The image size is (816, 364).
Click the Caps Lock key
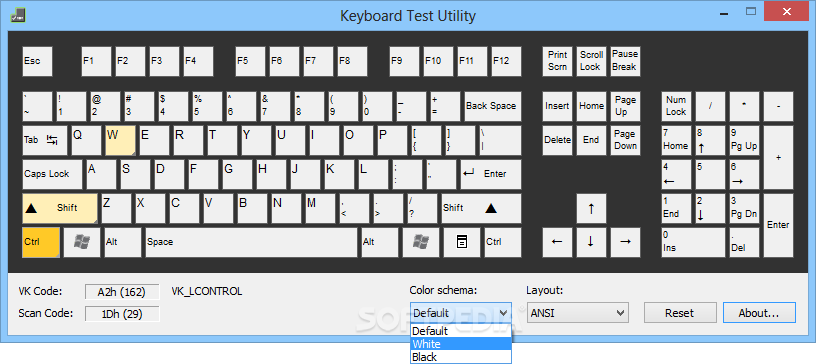pyautogui.click(x=52, y=174)
